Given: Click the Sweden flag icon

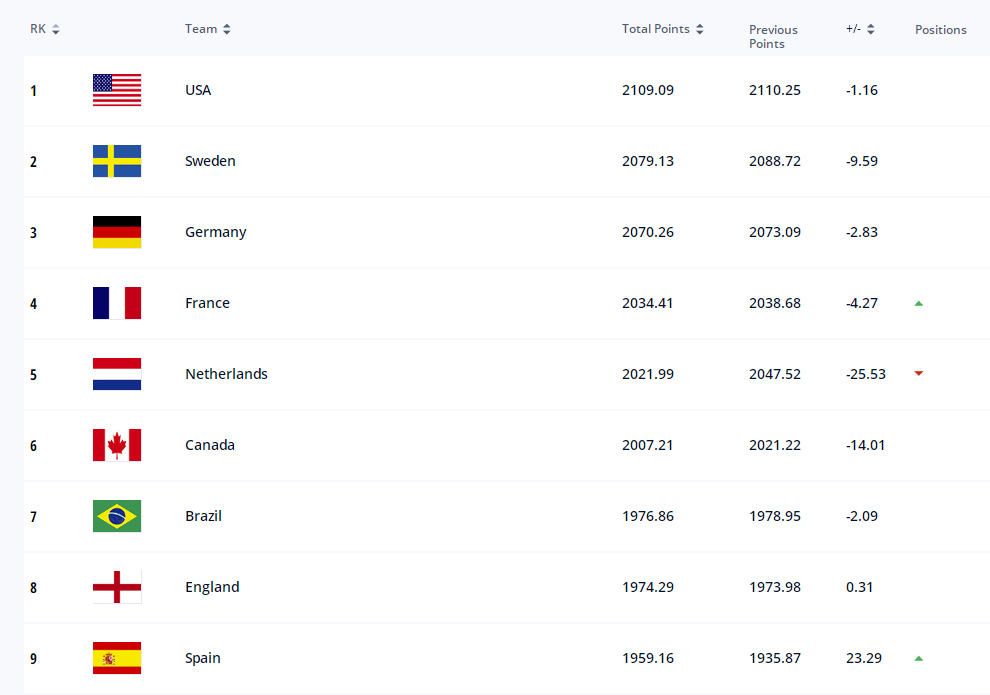Looking at the screenshot, I should [x=117, y=161].
